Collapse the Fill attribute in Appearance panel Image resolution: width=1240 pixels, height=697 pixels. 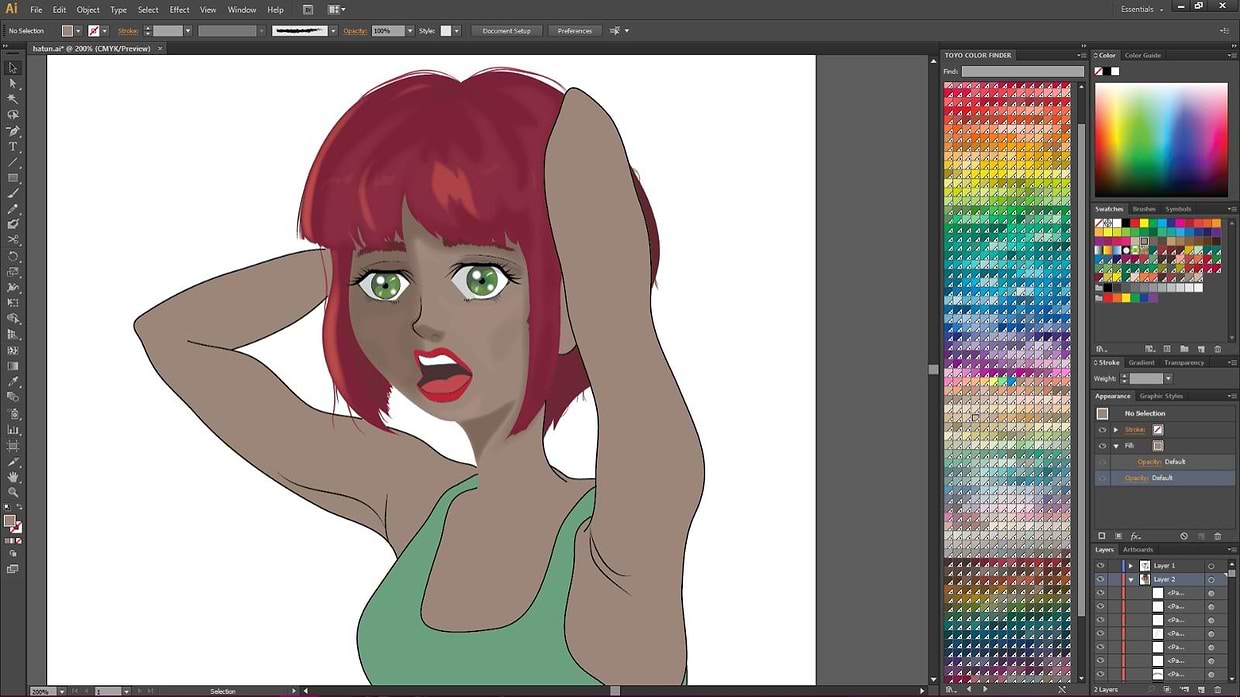[1116, 446]
